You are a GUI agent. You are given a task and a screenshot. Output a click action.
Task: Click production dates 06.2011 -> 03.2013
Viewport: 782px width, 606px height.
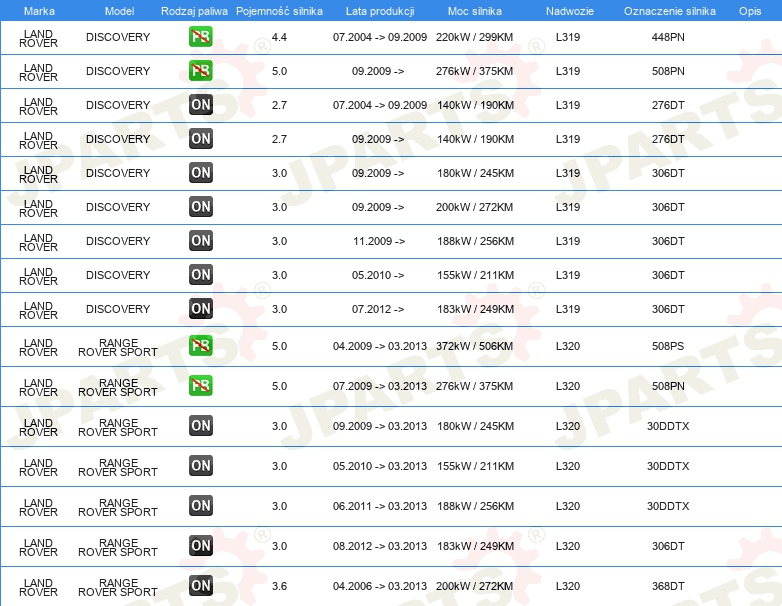380,506
